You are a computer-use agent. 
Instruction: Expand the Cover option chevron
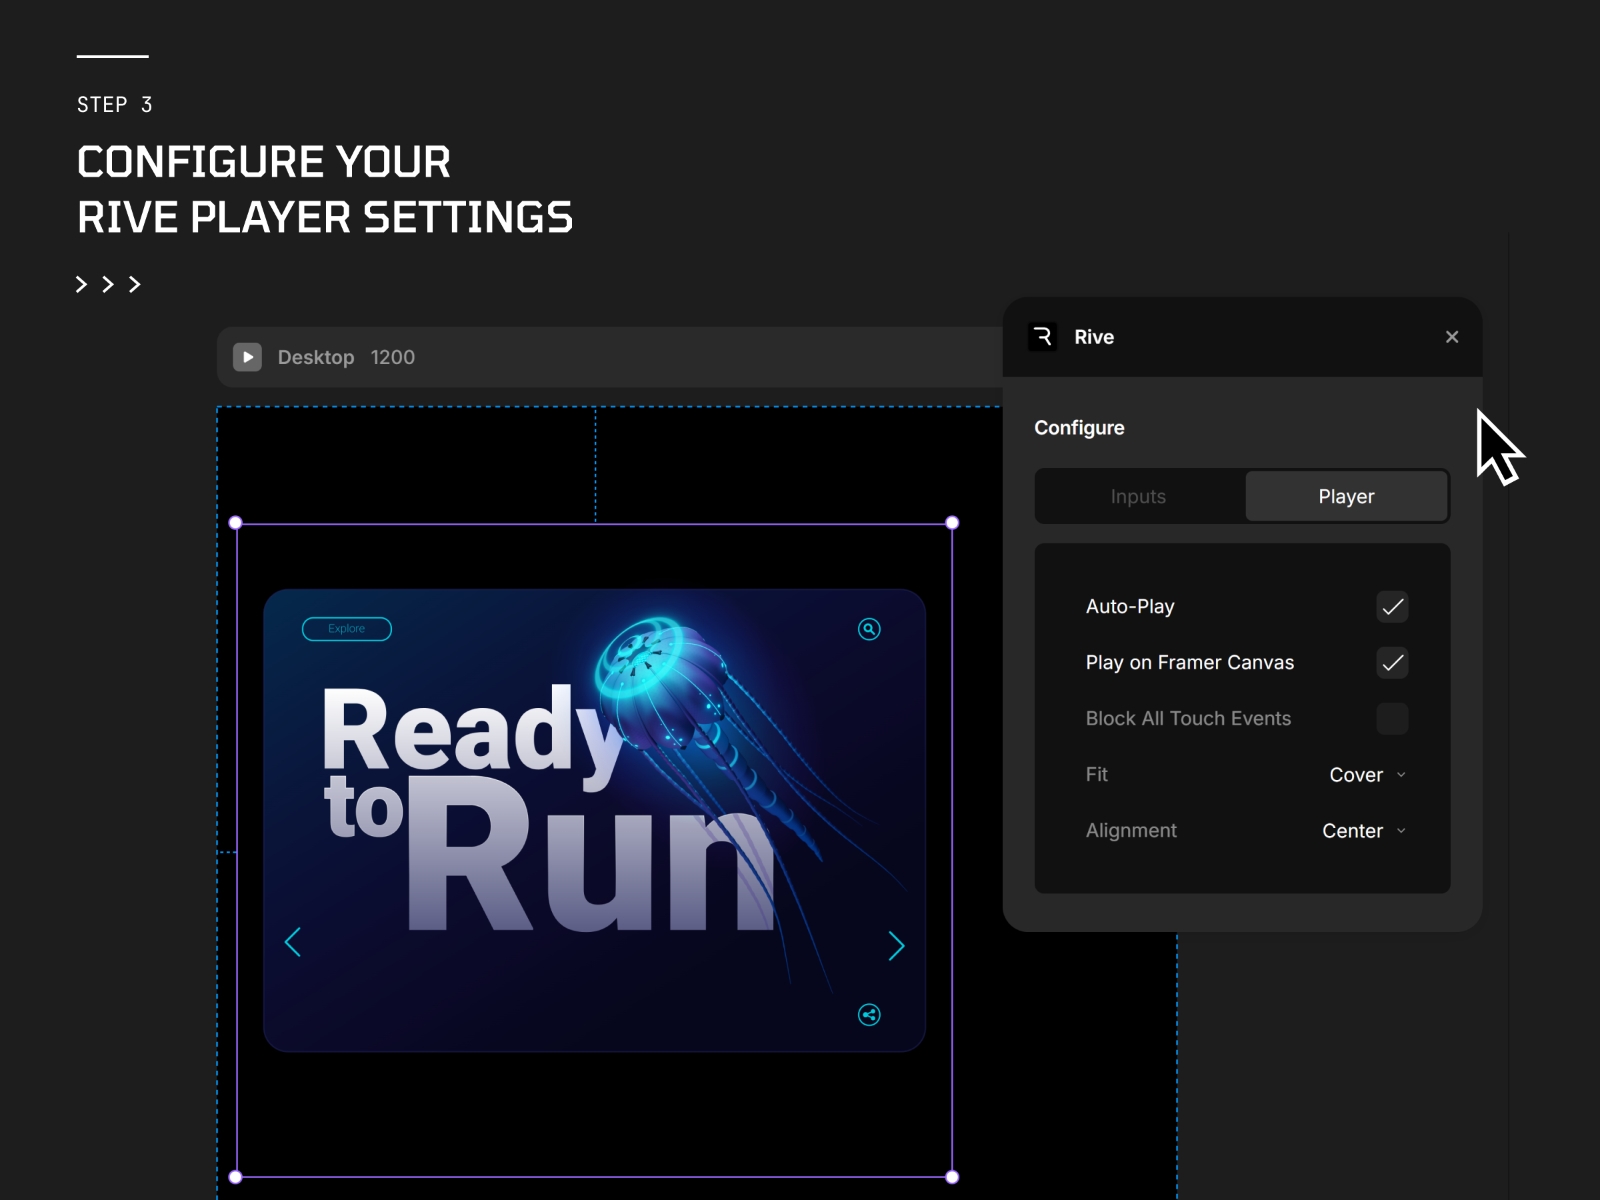click(x=1402, y=775)
